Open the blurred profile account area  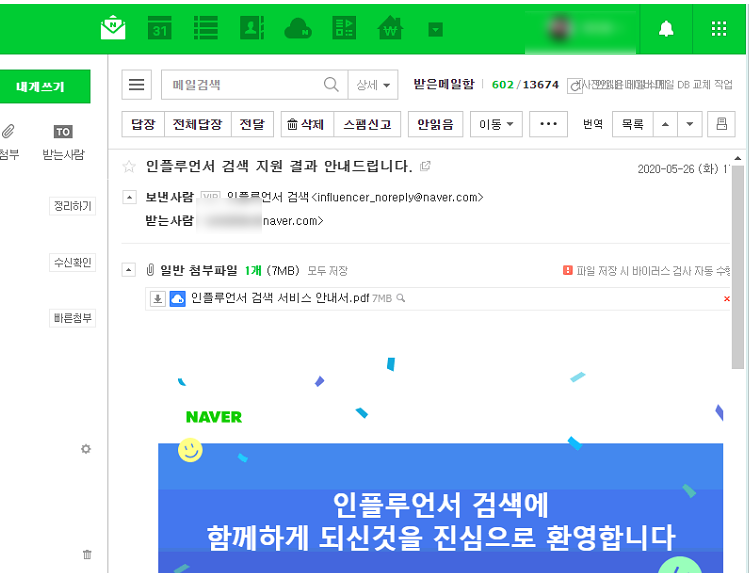(x=580, y=29)
